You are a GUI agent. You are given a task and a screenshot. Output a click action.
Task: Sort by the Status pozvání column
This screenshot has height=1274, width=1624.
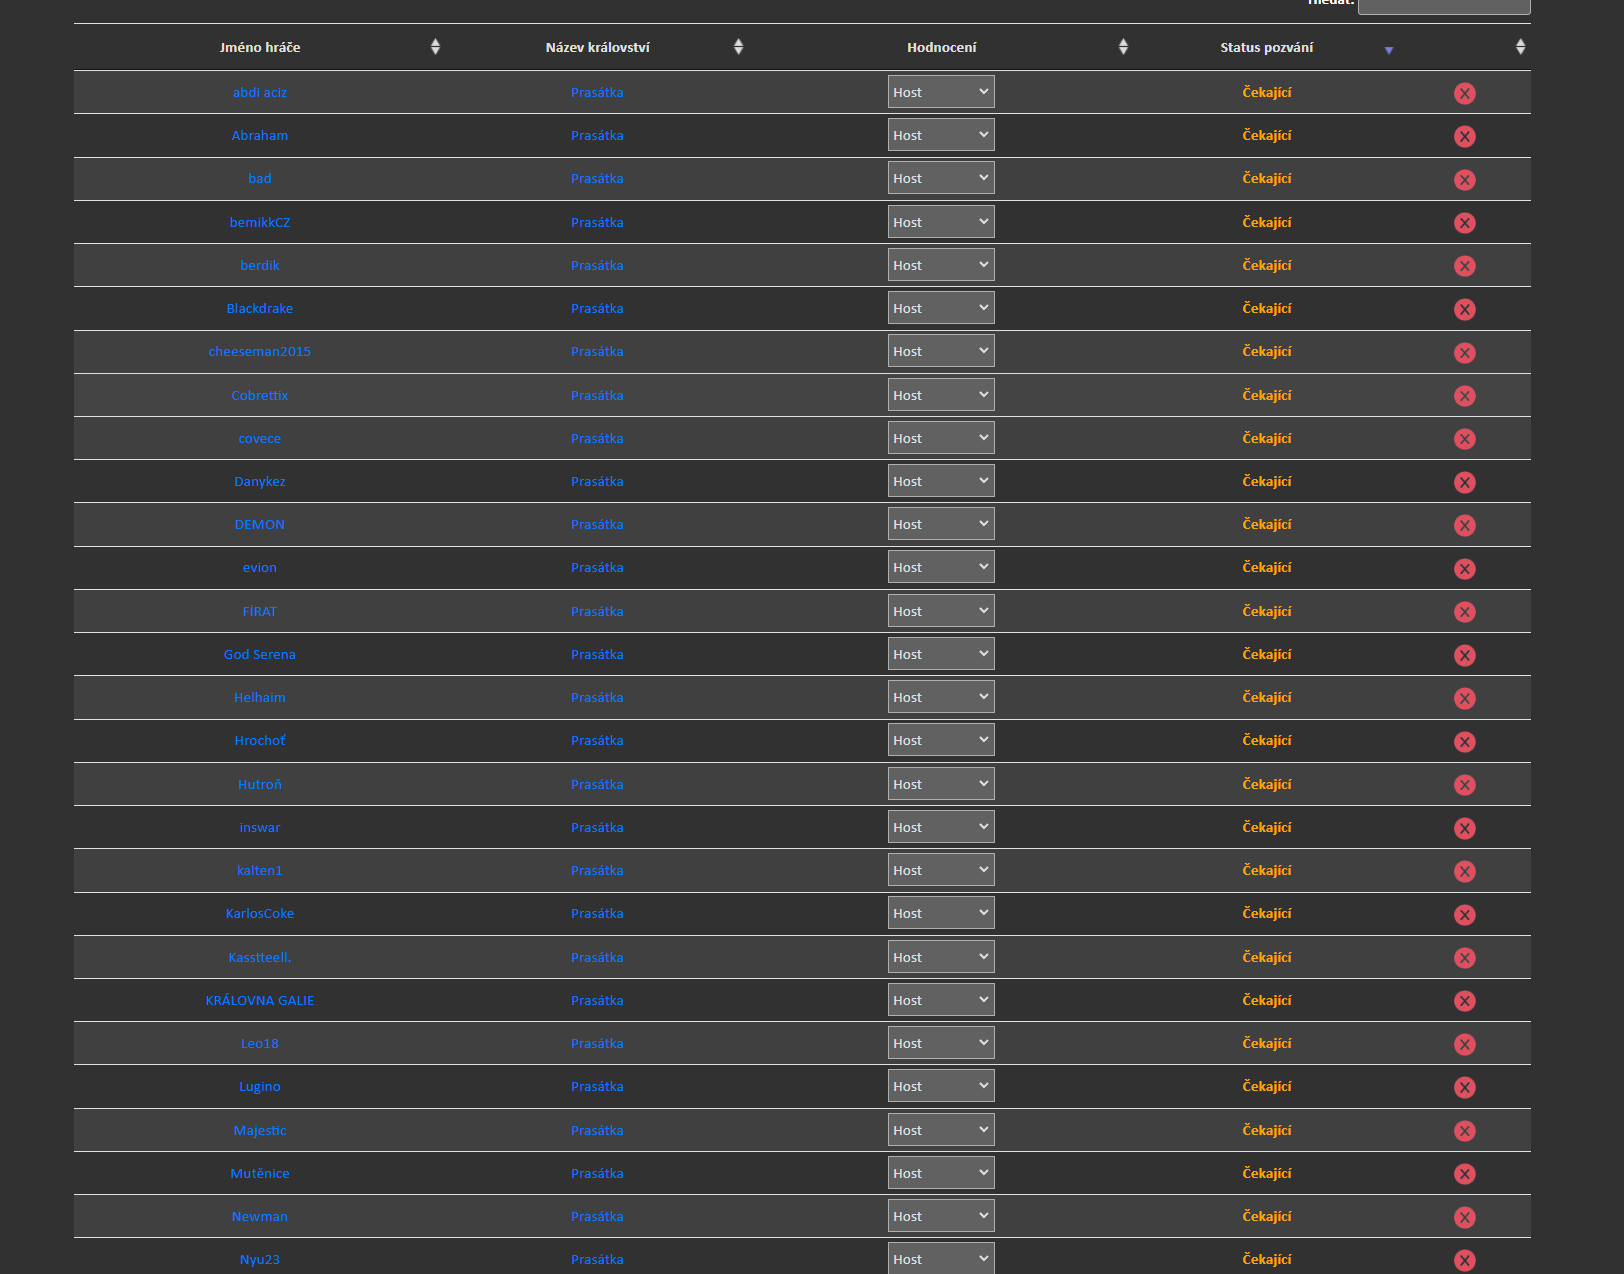tap(1266, 47)
